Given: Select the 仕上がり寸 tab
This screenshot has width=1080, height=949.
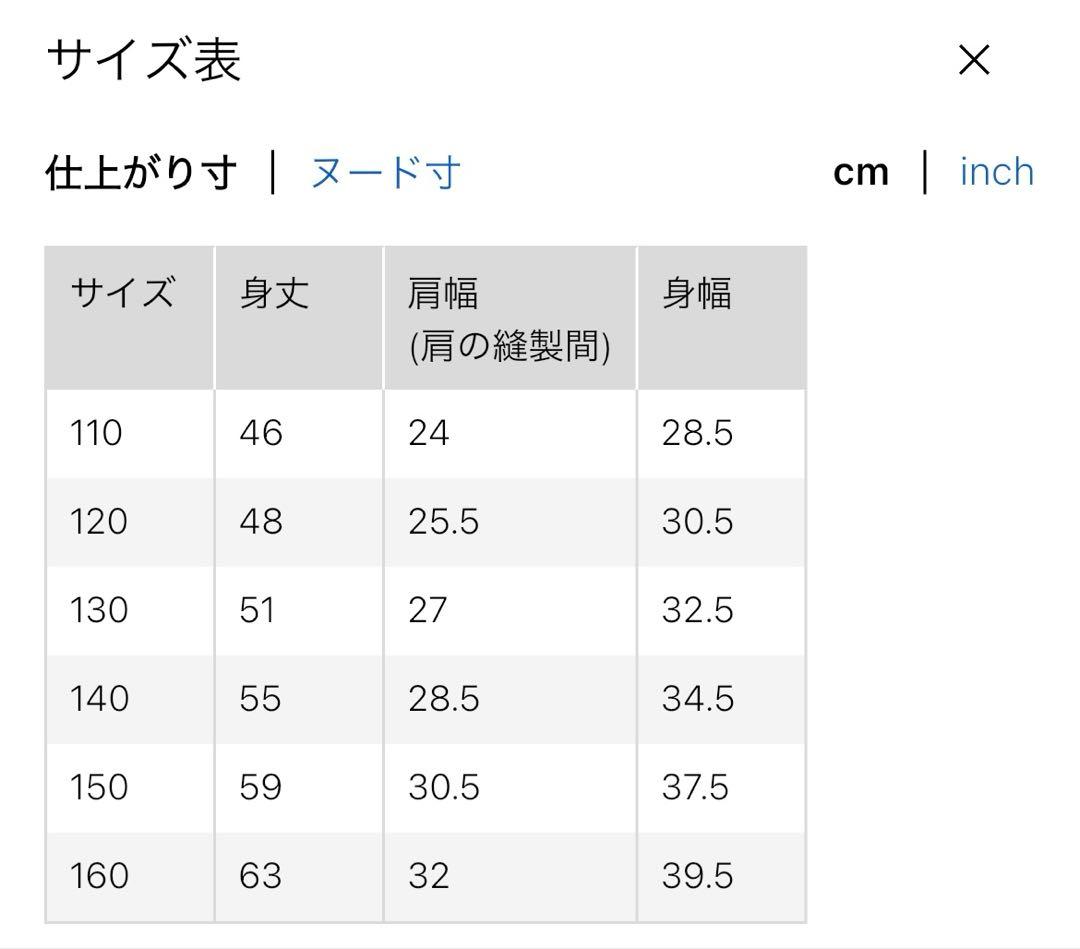Looking at the screenshot, I should click(141, 171).
